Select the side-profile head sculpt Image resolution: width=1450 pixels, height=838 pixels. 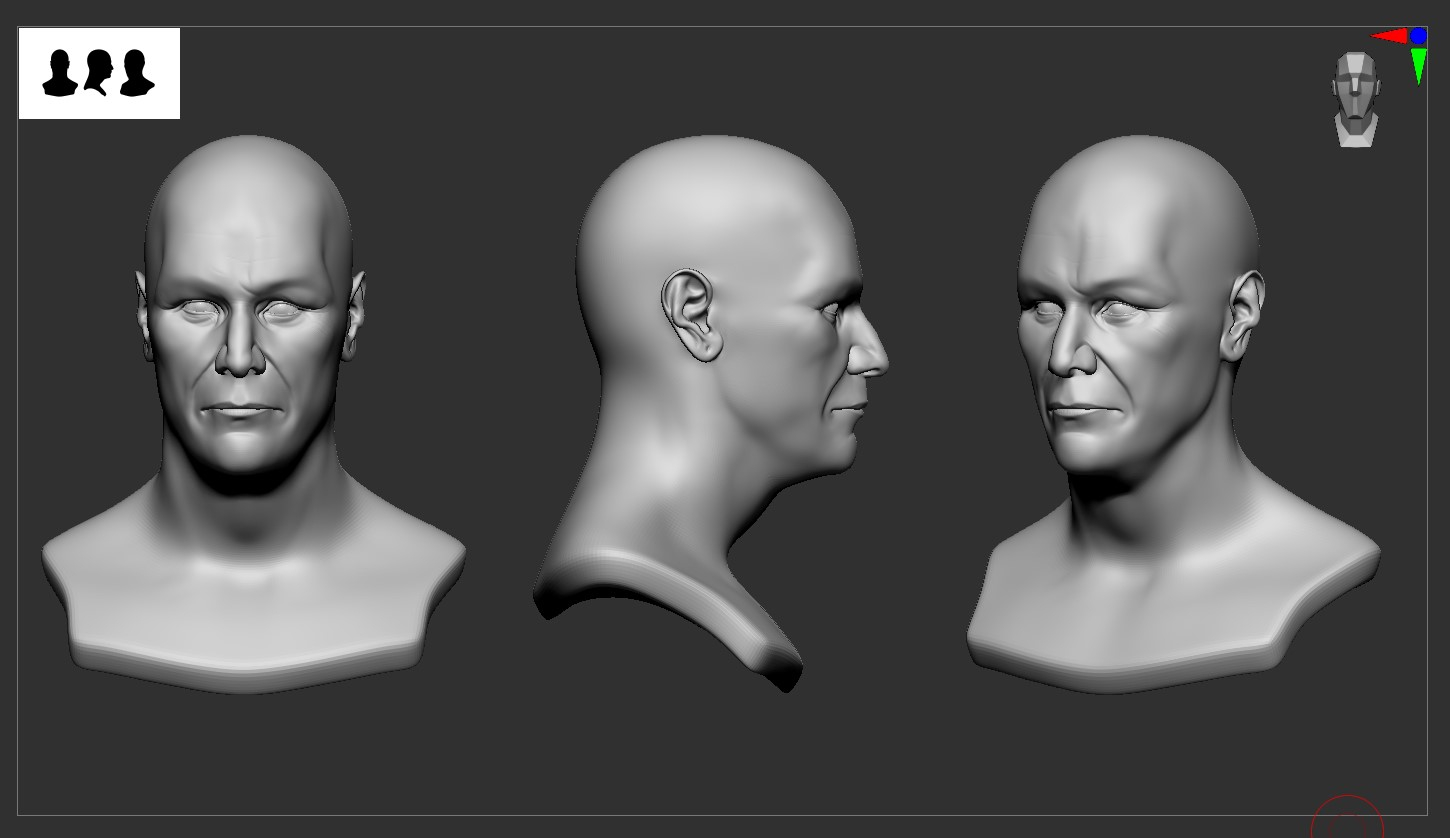tap(710, 412)
